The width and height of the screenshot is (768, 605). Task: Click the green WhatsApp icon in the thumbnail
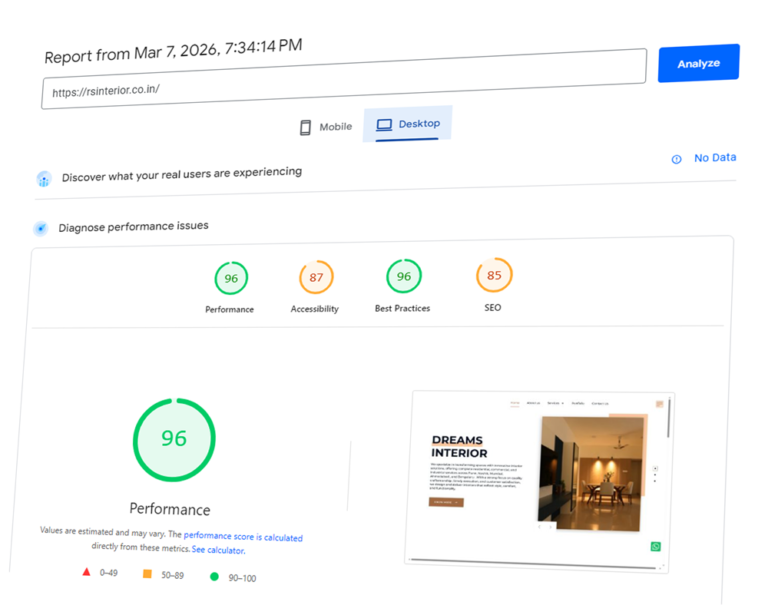point(656,546)
